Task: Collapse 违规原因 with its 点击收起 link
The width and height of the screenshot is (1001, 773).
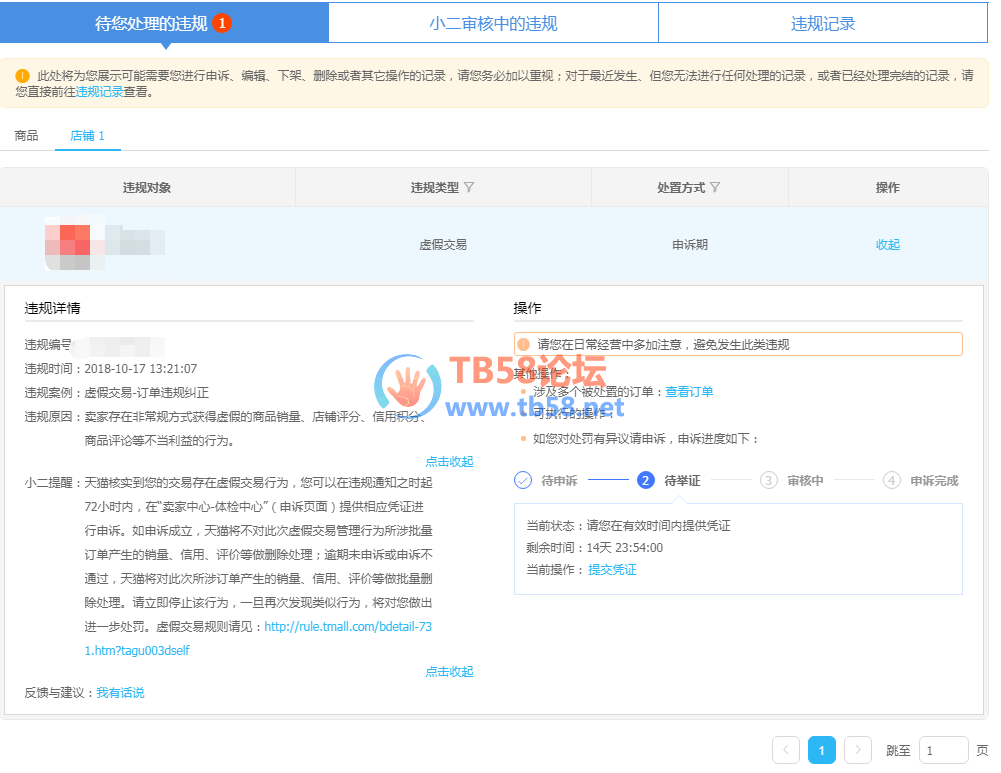Action: [x=449, y=461]
